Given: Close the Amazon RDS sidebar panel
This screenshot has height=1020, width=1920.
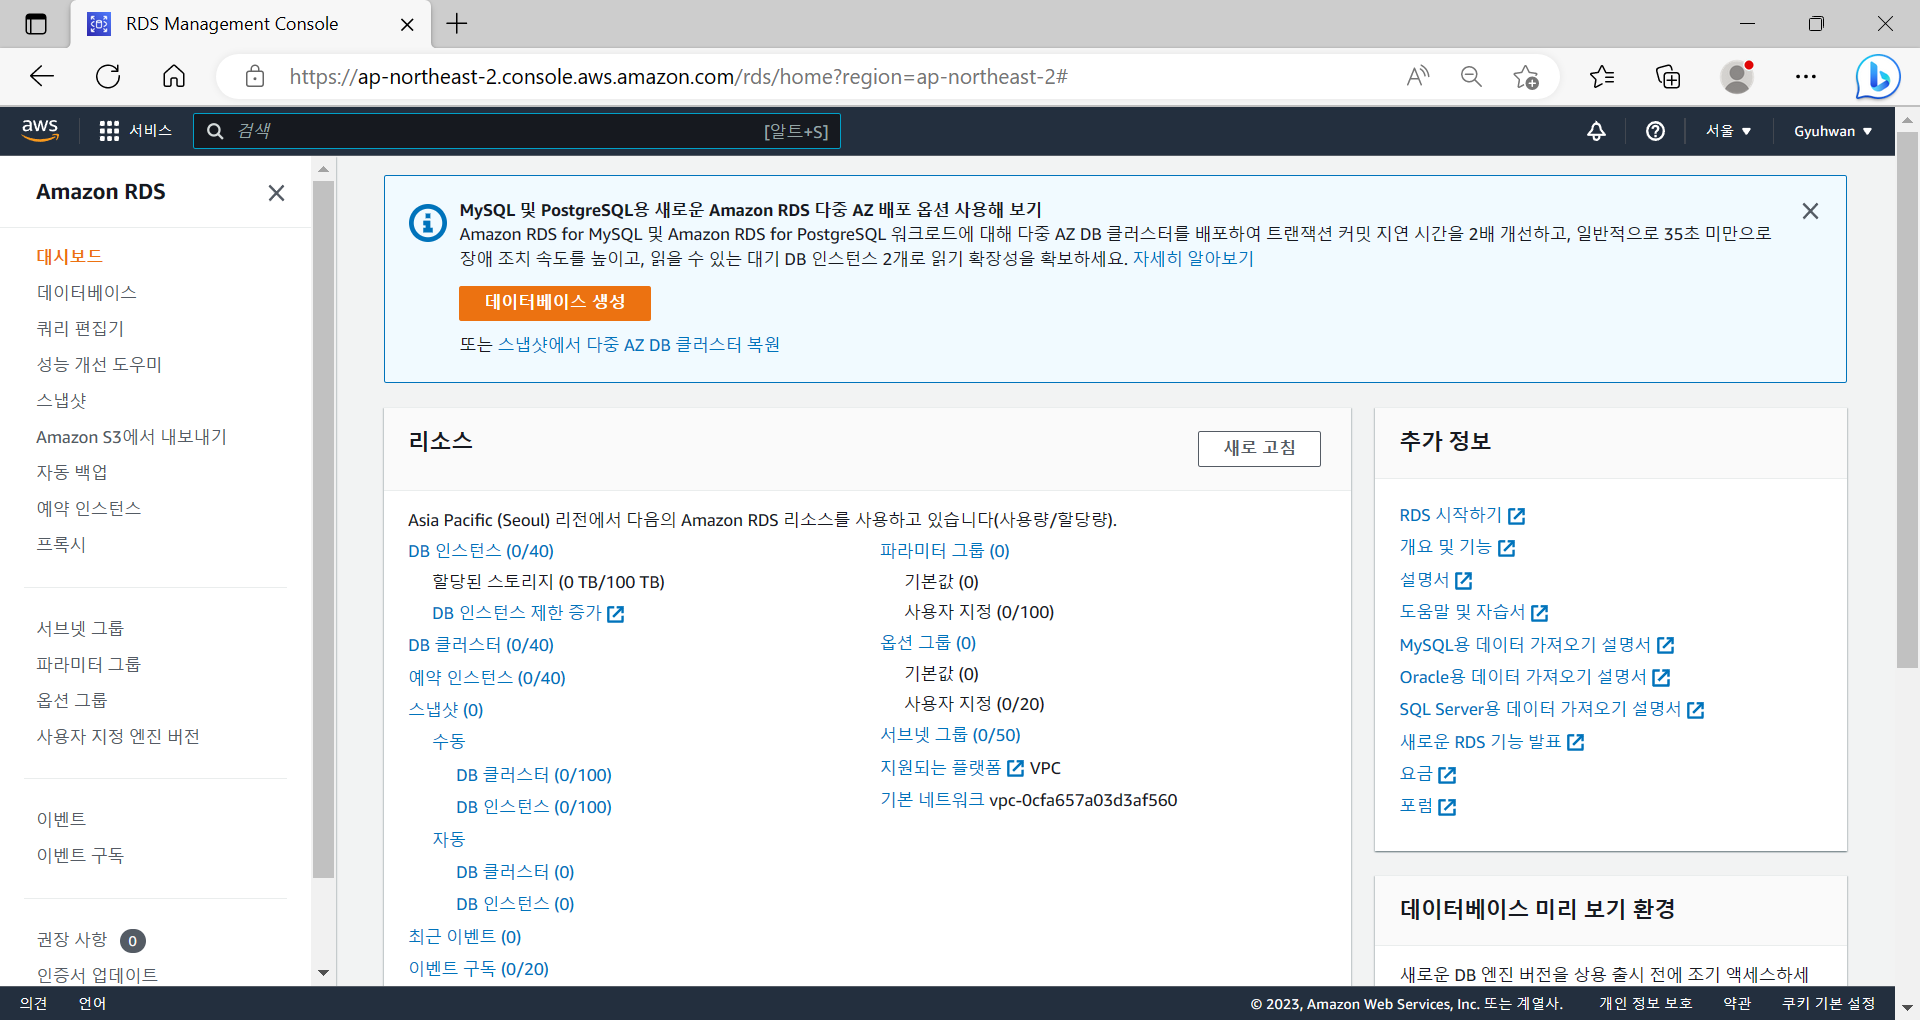Looking at the screenshot, I should pyautogui.click(x=276, y=193).
